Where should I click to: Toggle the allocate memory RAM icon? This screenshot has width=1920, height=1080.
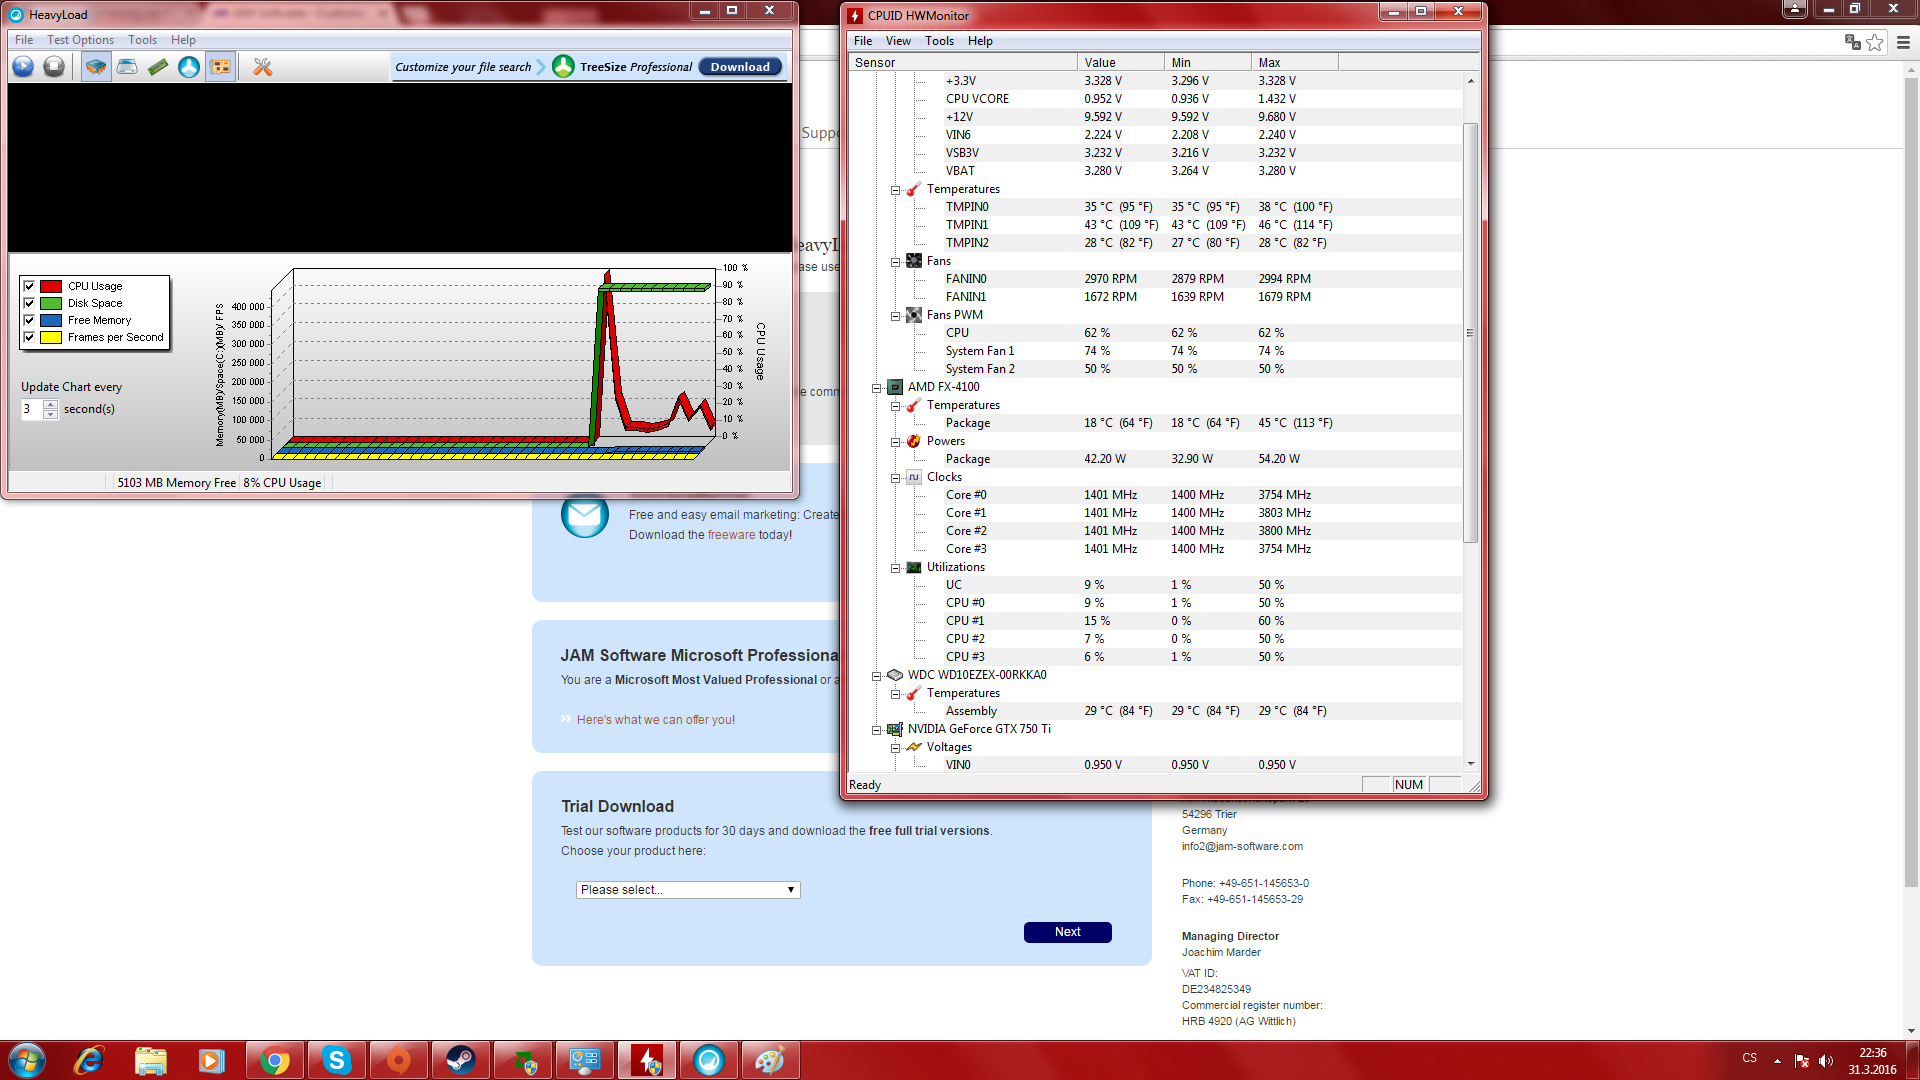point(158,67)
